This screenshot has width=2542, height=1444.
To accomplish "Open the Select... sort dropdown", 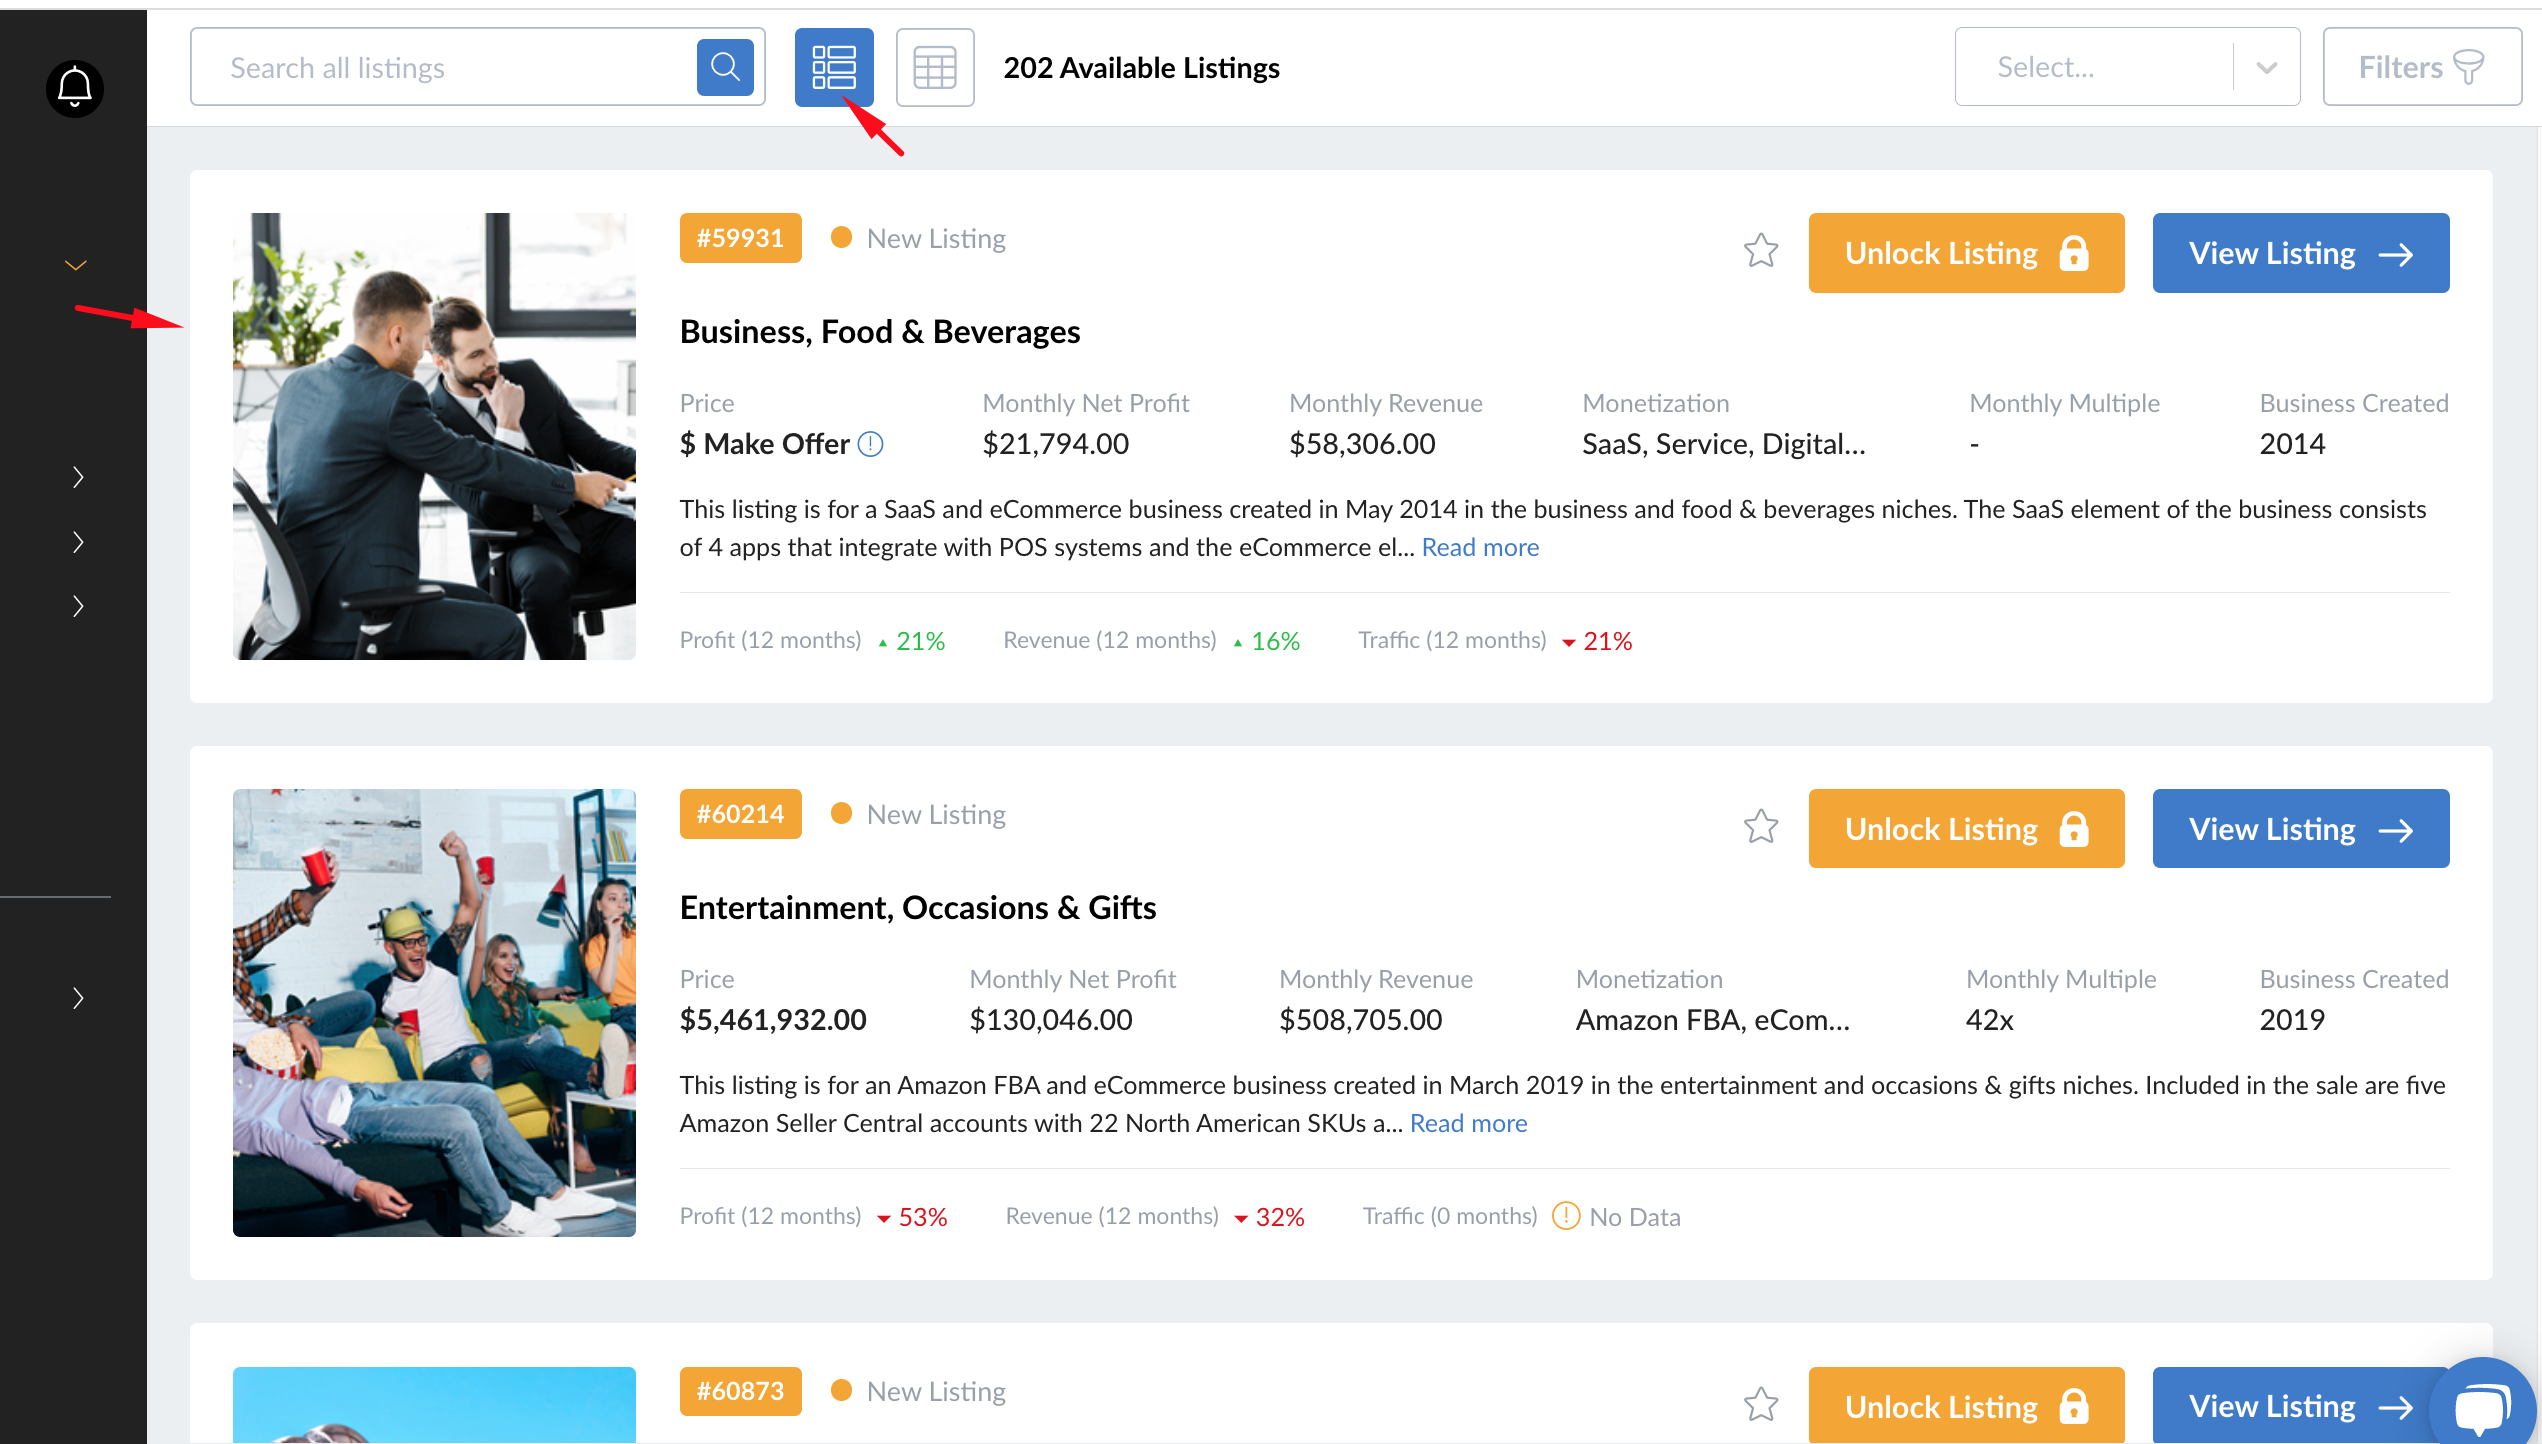I will [2127, 67].
